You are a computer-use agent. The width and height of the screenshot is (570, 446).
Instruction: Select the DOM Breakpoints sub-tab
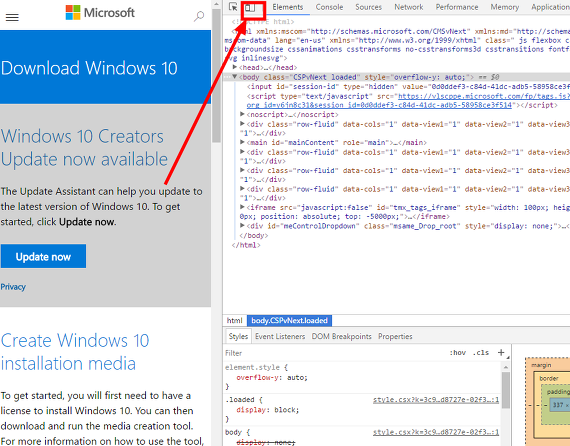pos(341,336)
